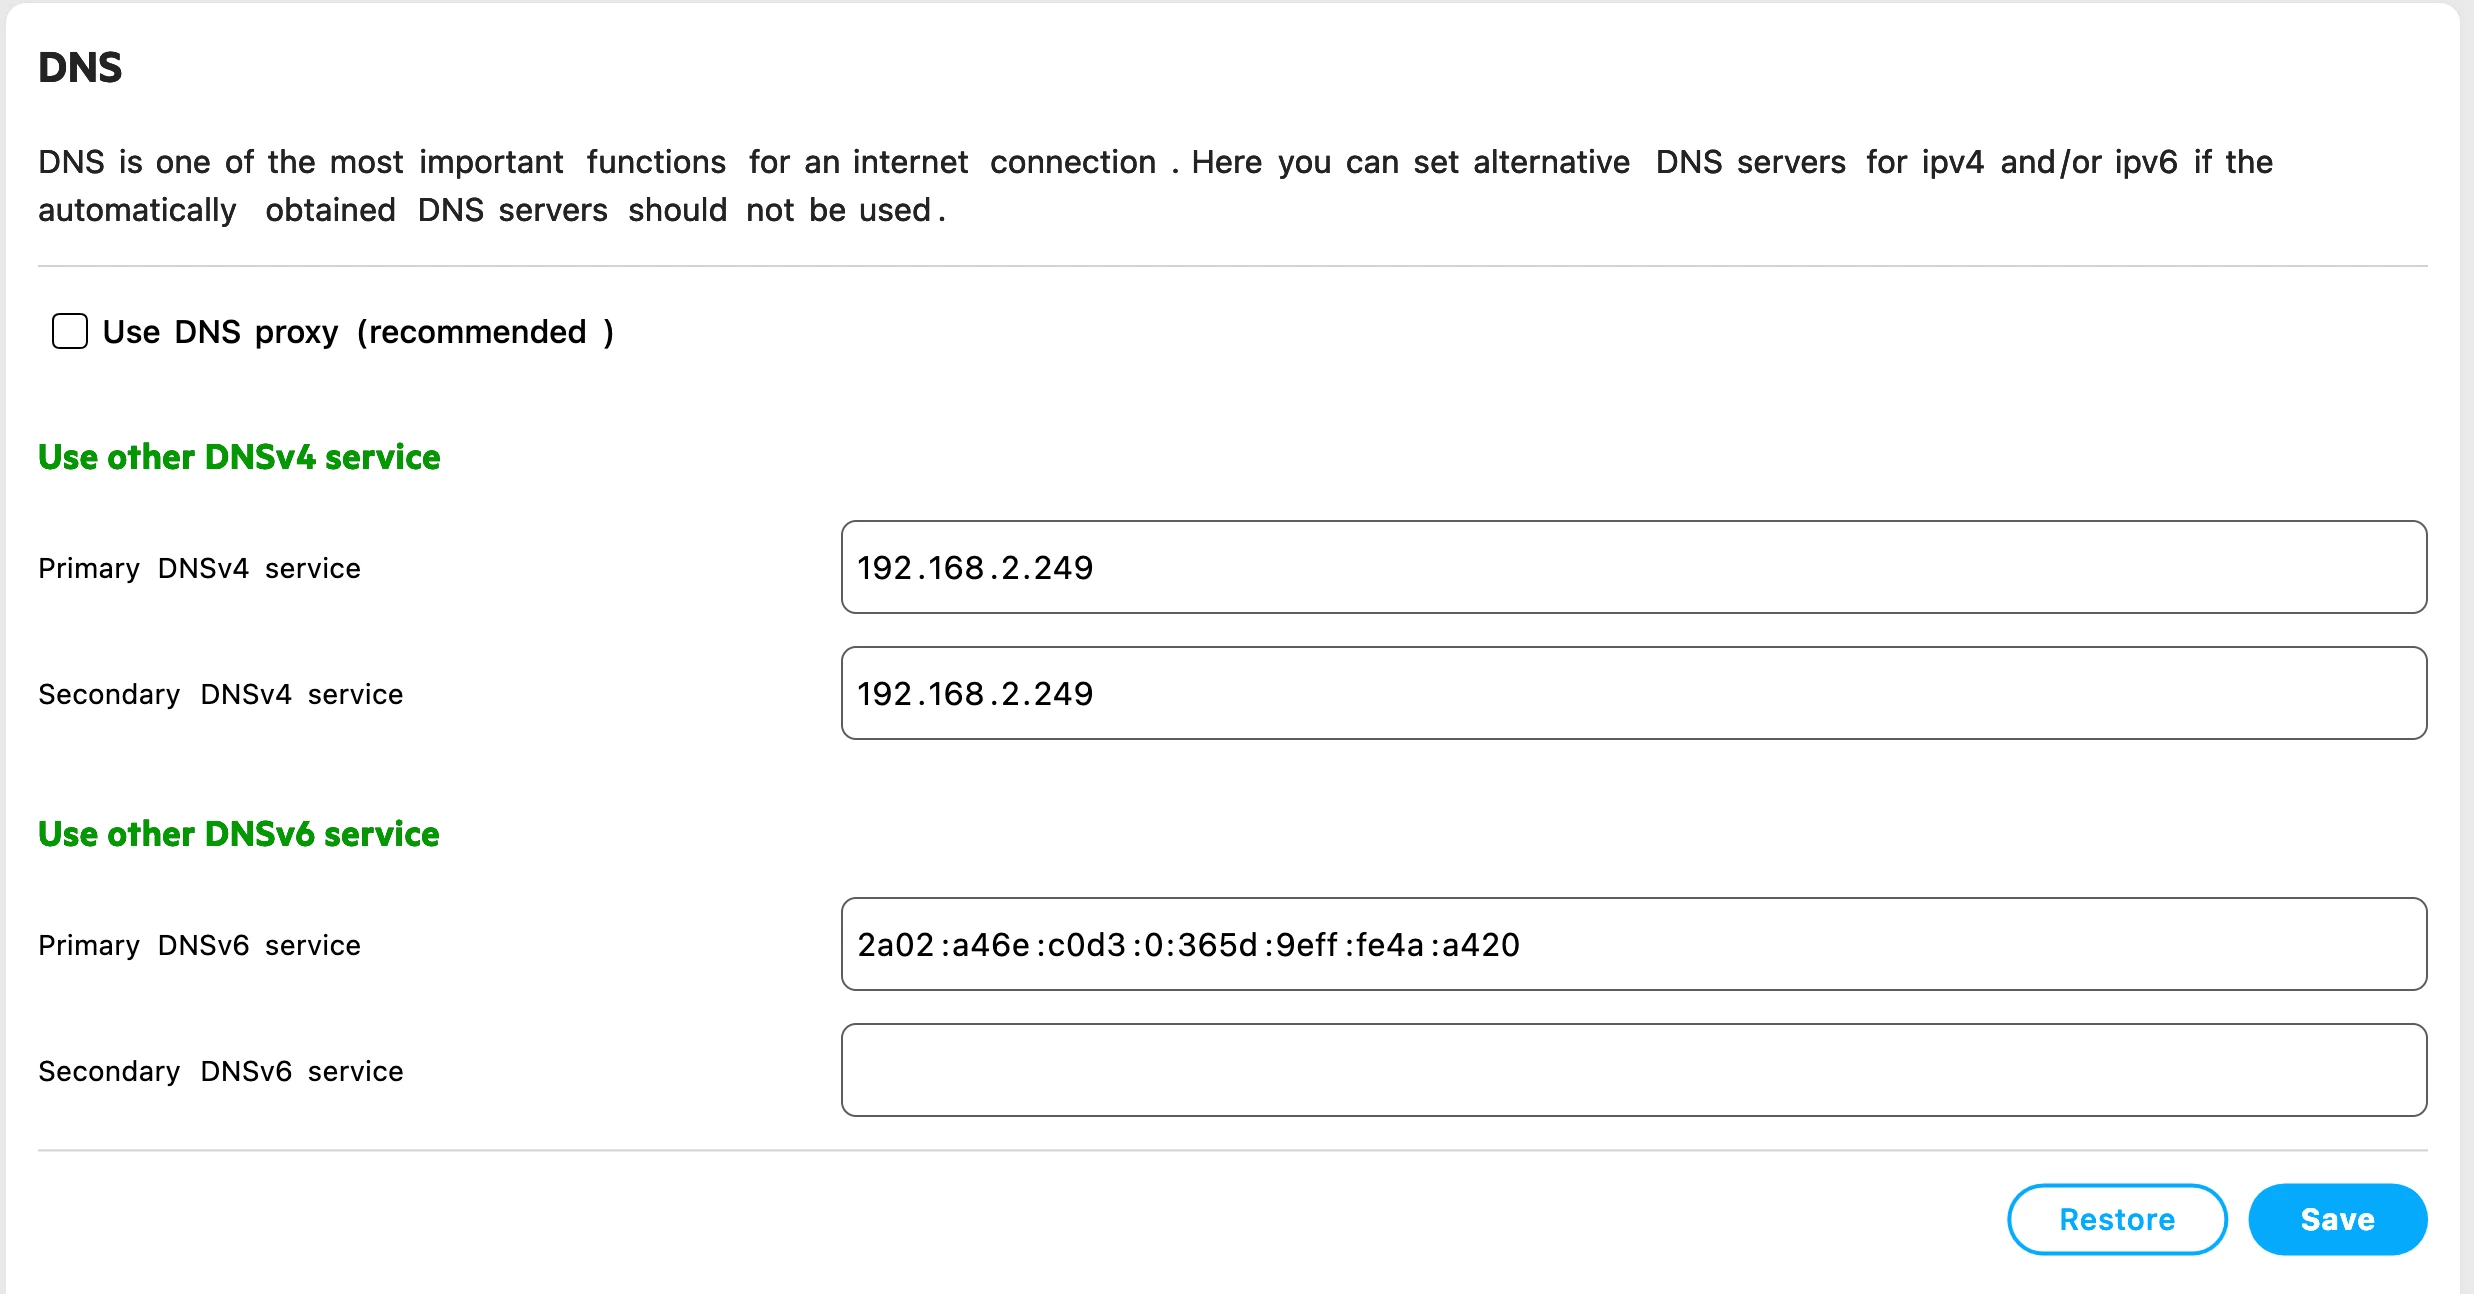The height and width of the screenshot is (1294, 2474).
Task: Select the Primary DNSv6 service address field
Action: pos(1634,944)
